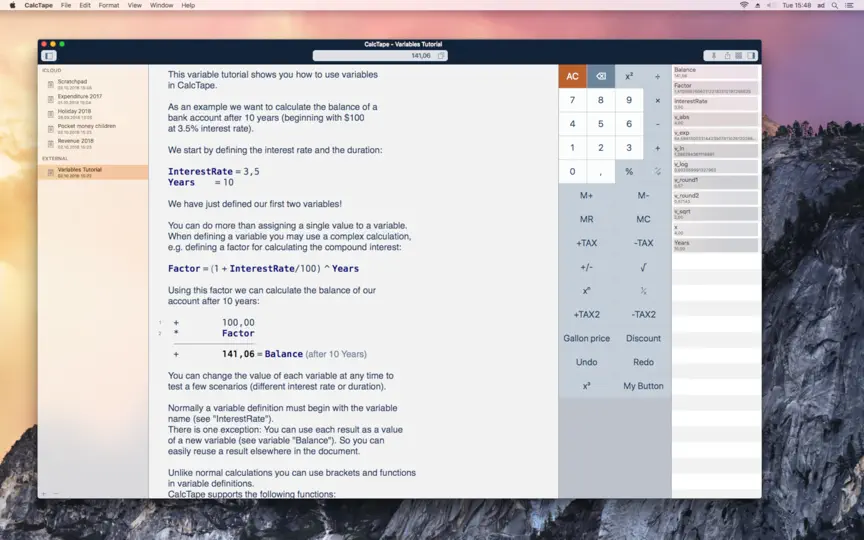Click the +/- sign change key
864x540 pixels.
tap(586, 267)
